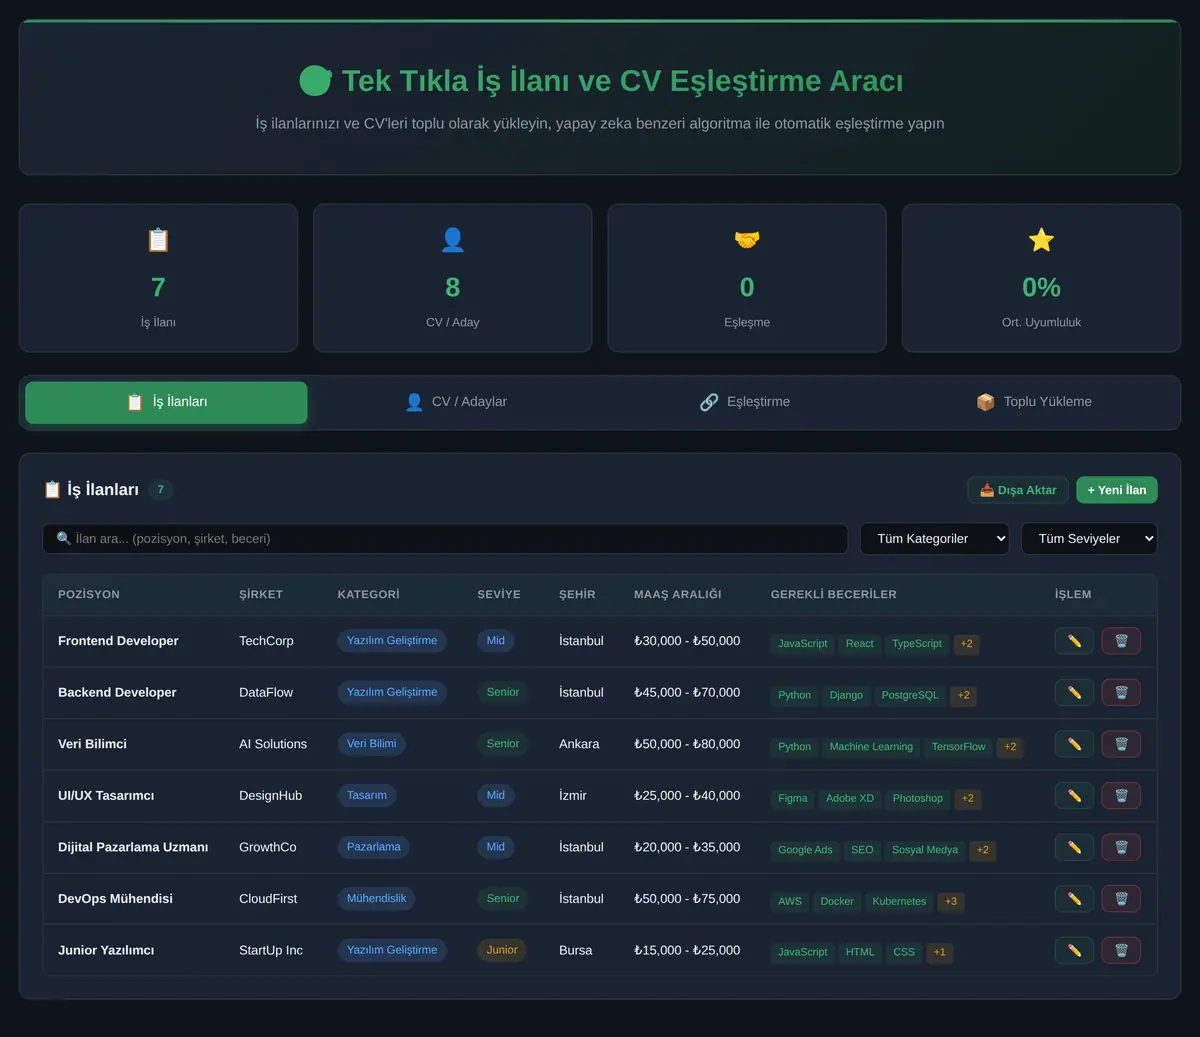Edit the DevOps Mühendisi listing
This screenshot has width=1200, height=1037.
(1074, 899)
